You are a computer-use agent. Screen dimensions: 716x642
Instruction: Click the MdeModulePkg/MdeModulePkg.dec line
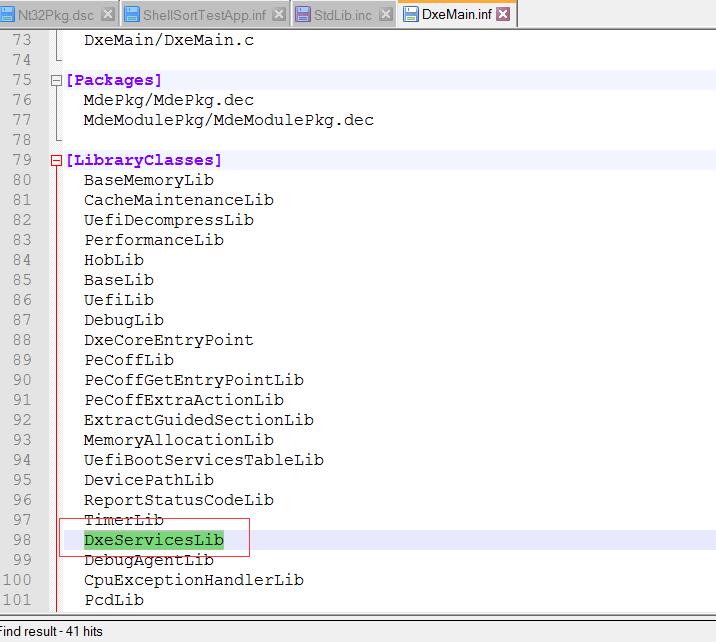(x=229, y=120)
